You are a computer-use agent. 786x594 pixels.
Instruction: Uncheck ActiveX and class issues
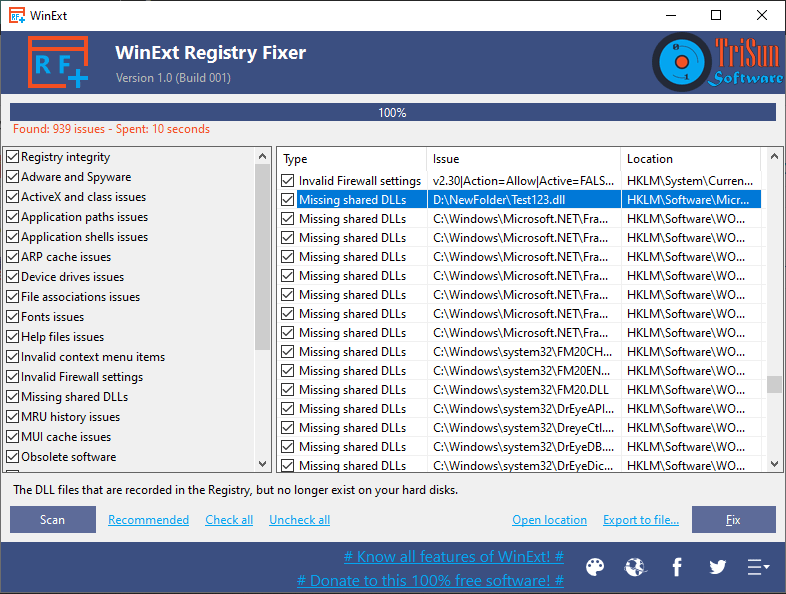pyautogui.click(x=13, y=197)
